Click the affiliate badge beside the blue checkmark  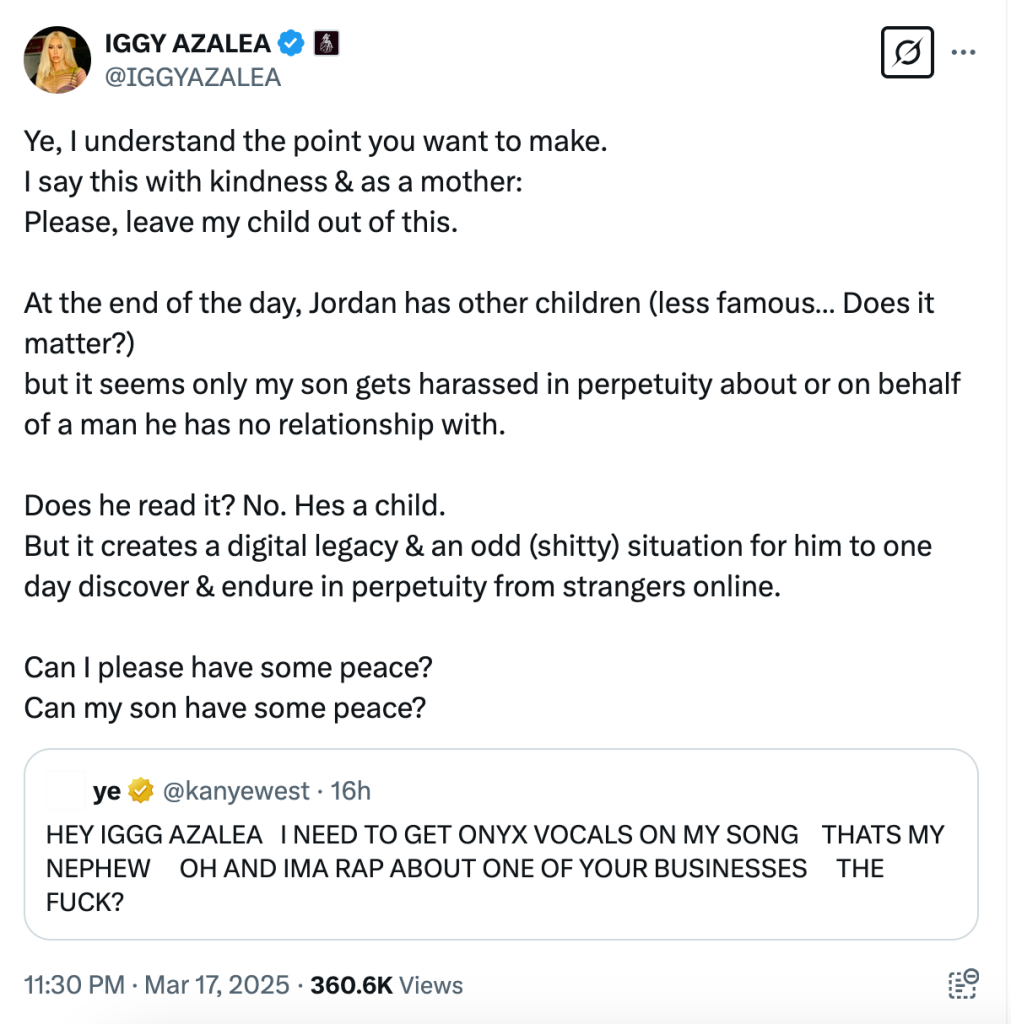click(327, 43)
